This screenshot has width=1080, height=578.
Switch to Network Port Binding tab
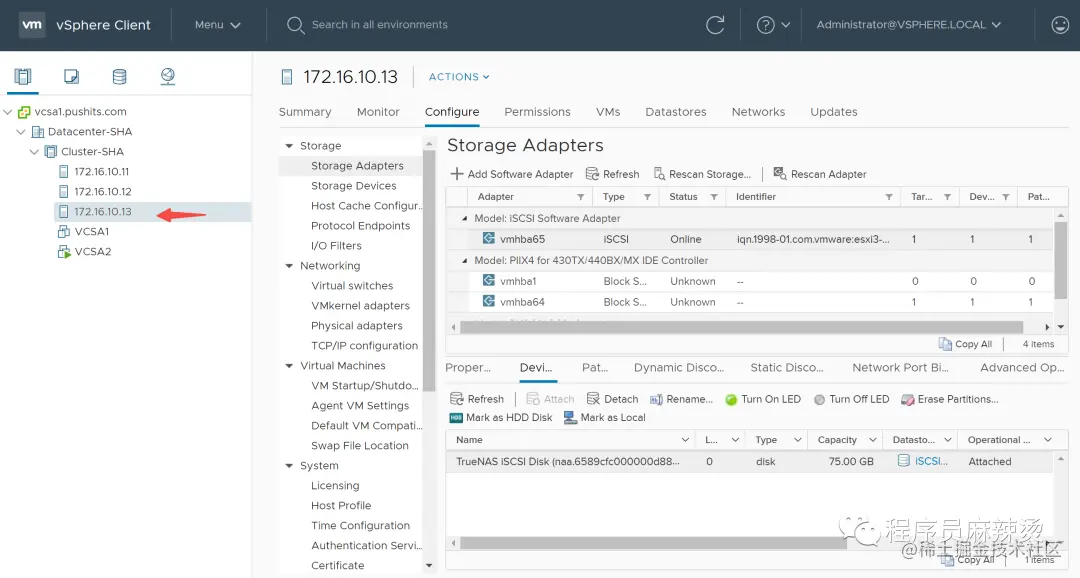[x=900, y=367]
